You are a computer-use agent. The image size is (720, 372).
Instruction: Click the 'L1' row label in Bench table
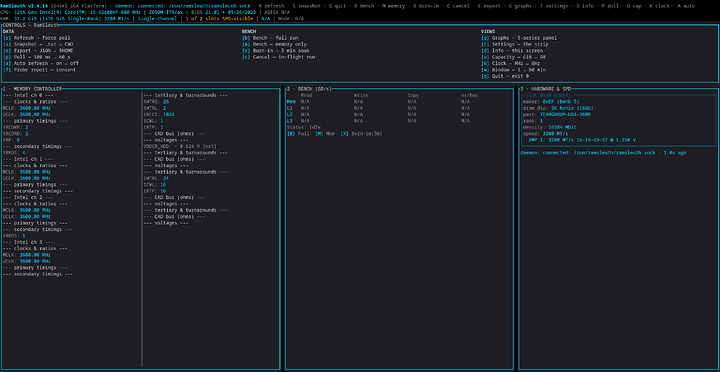[290, 108]
